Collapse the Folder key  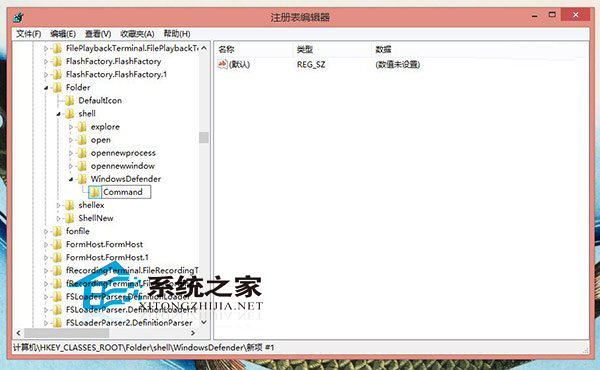pyautogui.click(x=46, y=88)
